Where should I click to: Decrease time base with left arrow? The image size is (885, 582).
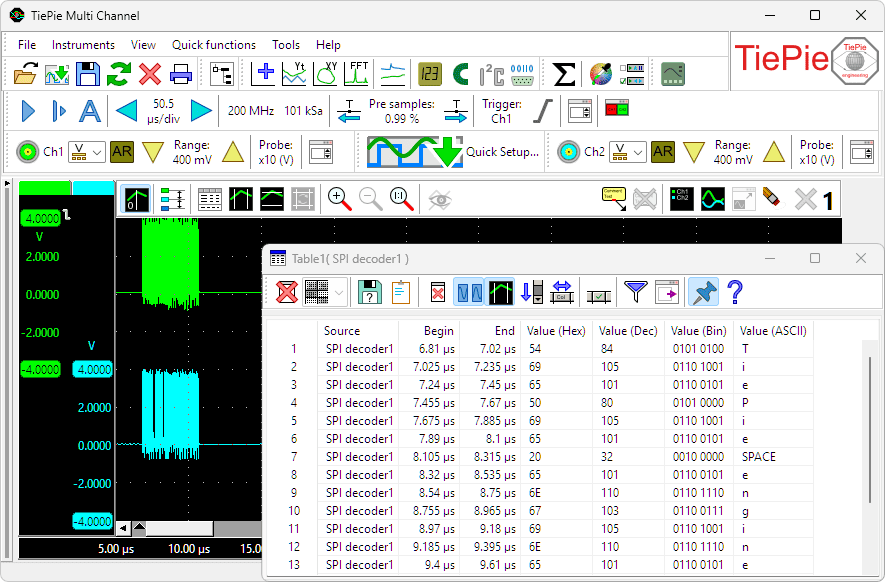126,111
